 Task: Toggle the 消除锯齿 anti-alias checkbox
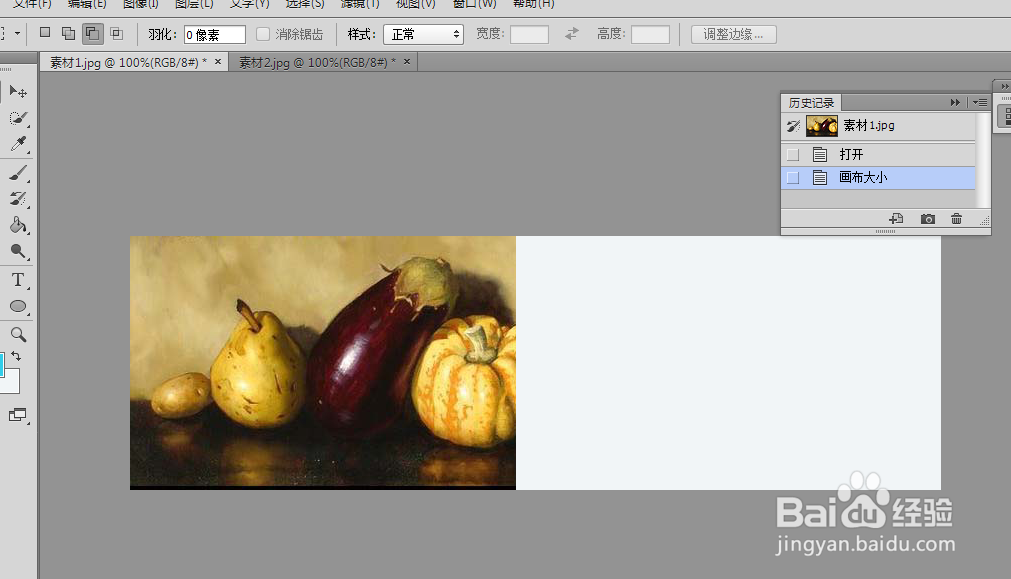tap(262, 34)
